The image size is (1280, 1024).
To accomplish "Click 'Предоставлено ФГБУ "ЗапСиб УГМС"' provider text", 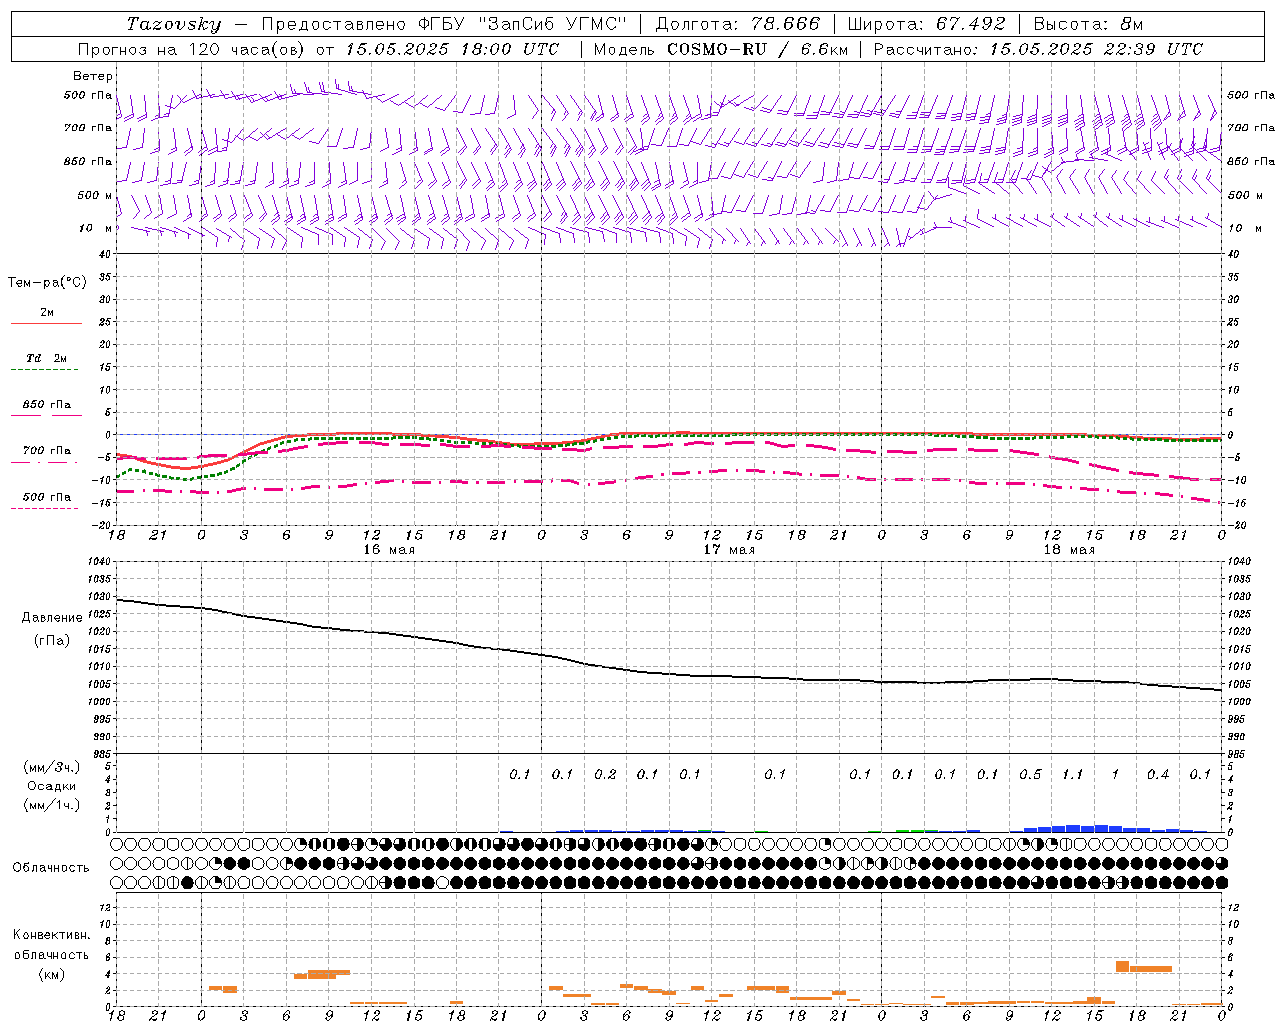I will point(444,24).
